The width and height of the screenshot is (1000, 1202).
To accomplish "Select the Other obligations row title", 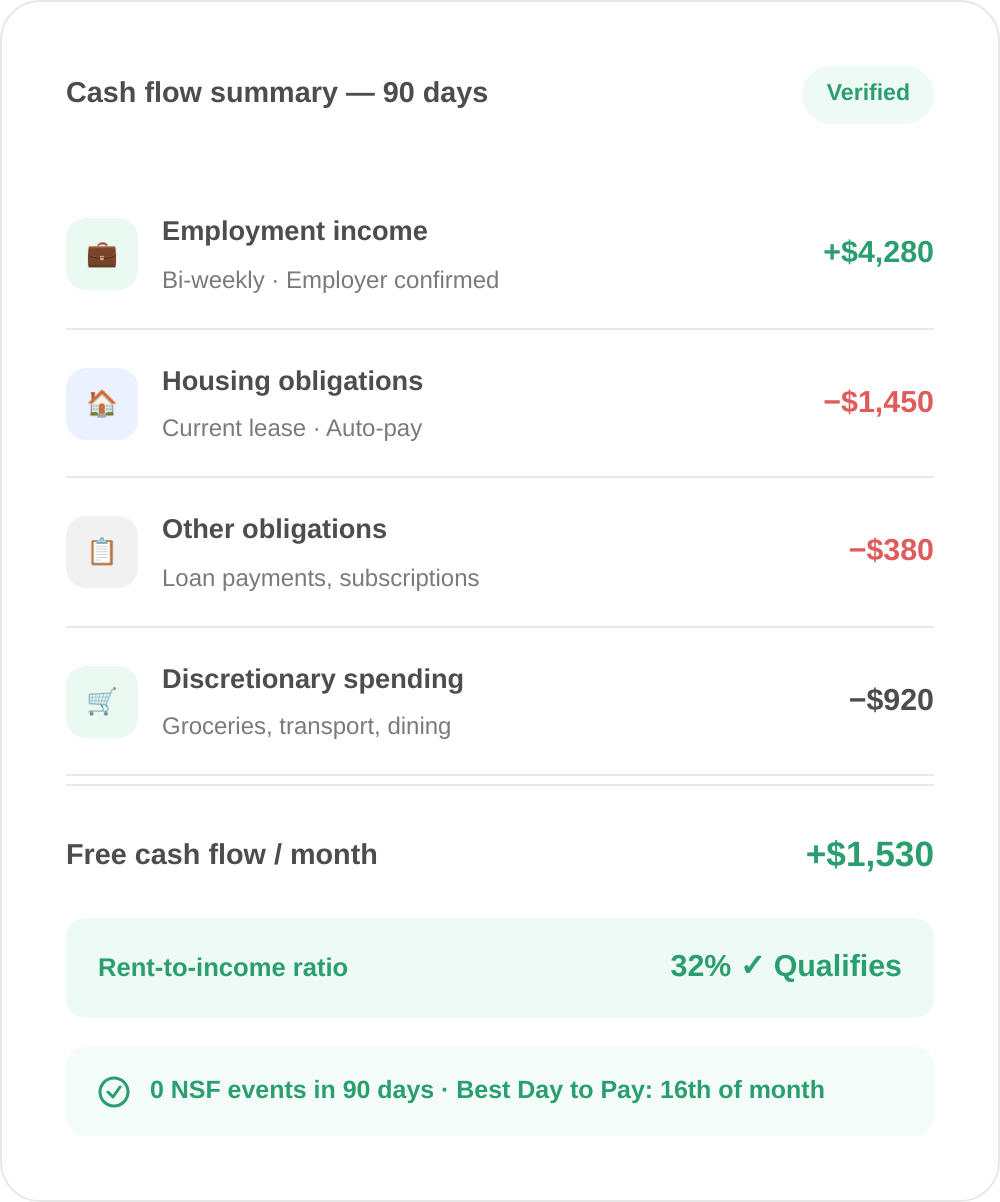I will point(275,529).
